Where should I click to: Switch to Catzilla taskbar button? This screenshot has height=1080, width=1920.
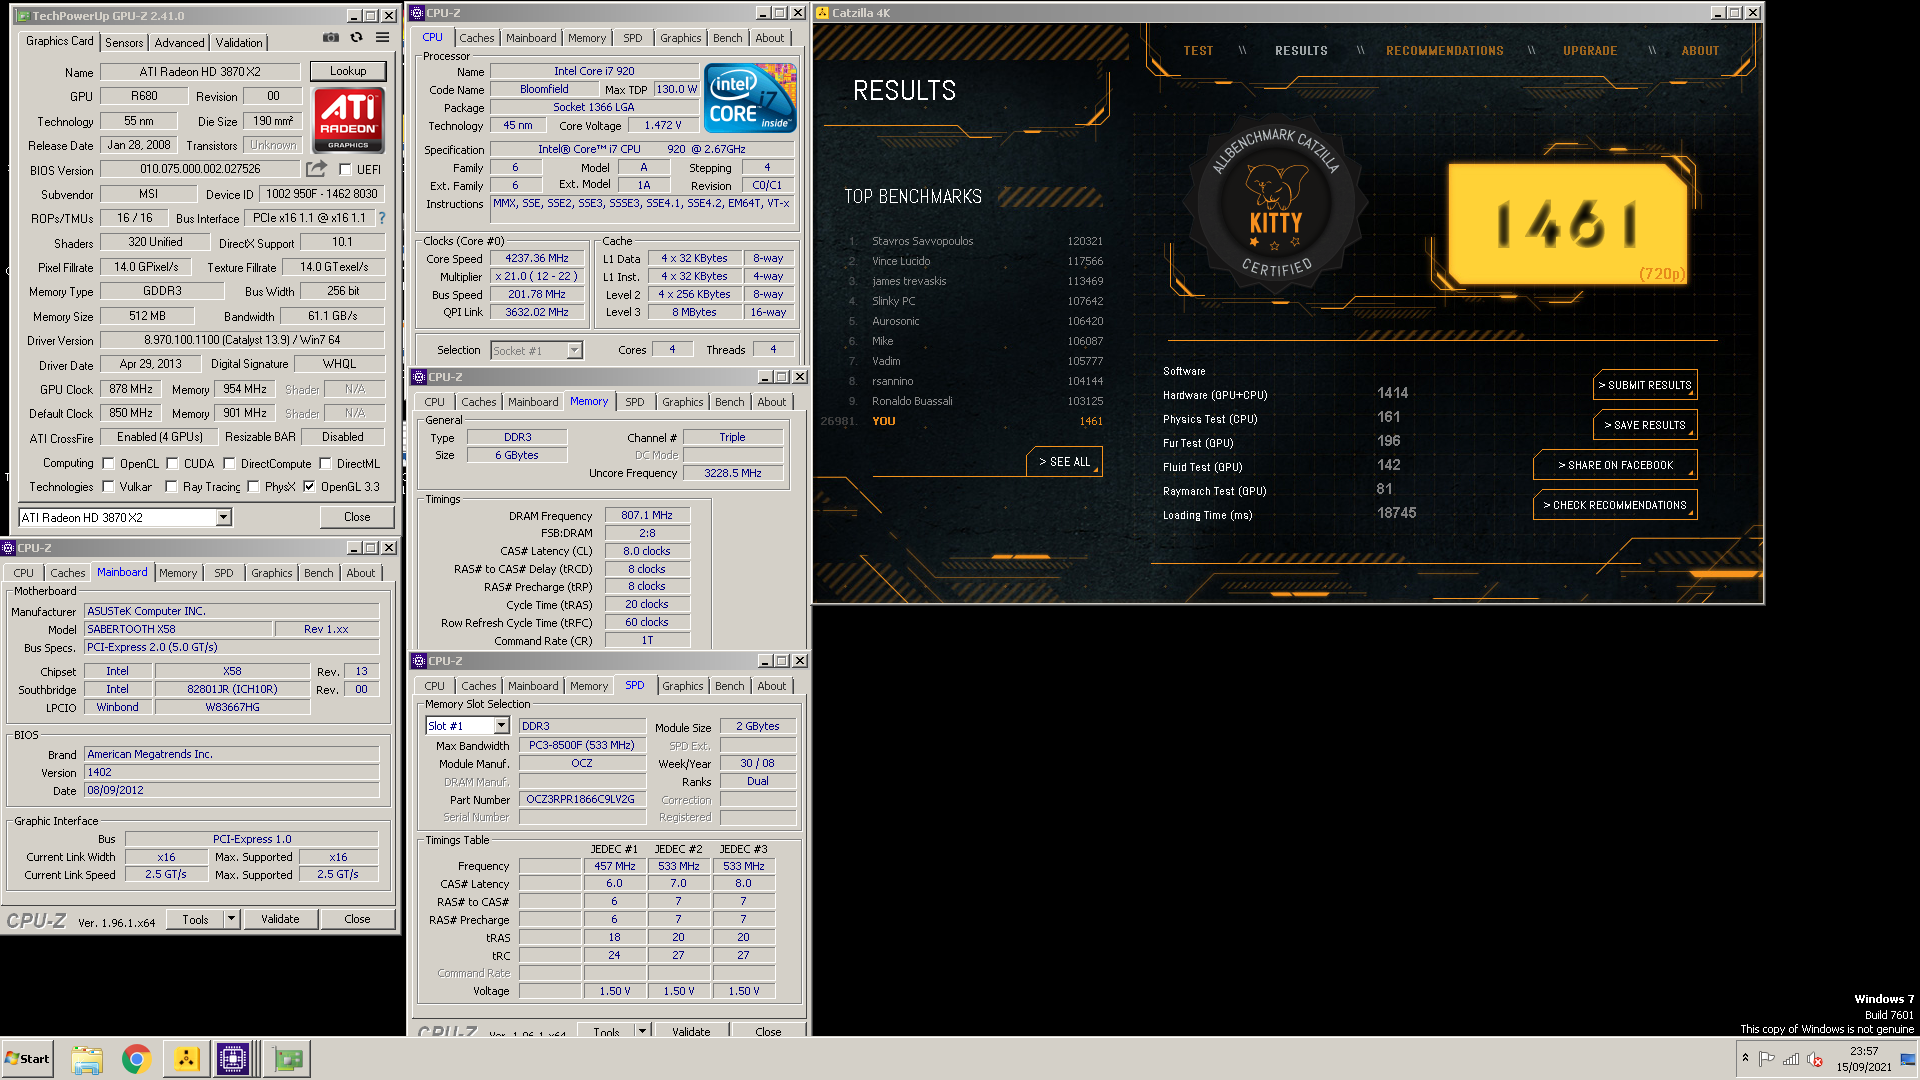[x=186, y=1059]
